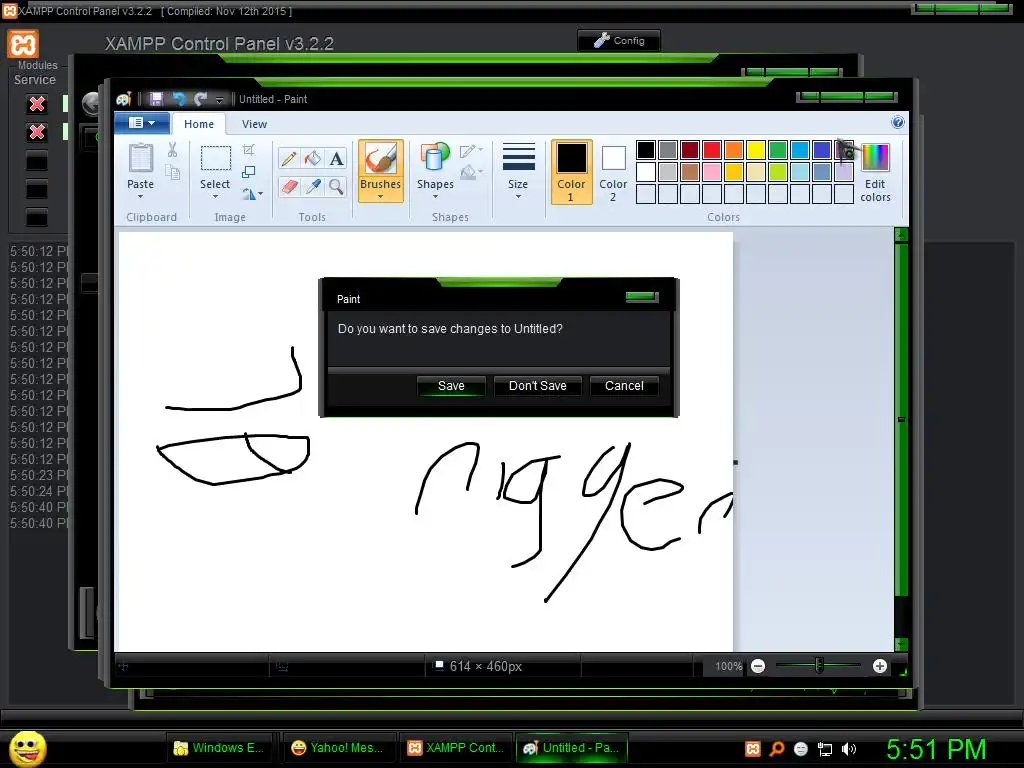Viewport: 1024px width, 768px height.
Task: Click the first red X service toggle in XAMPP
Action: pos(37,104)
